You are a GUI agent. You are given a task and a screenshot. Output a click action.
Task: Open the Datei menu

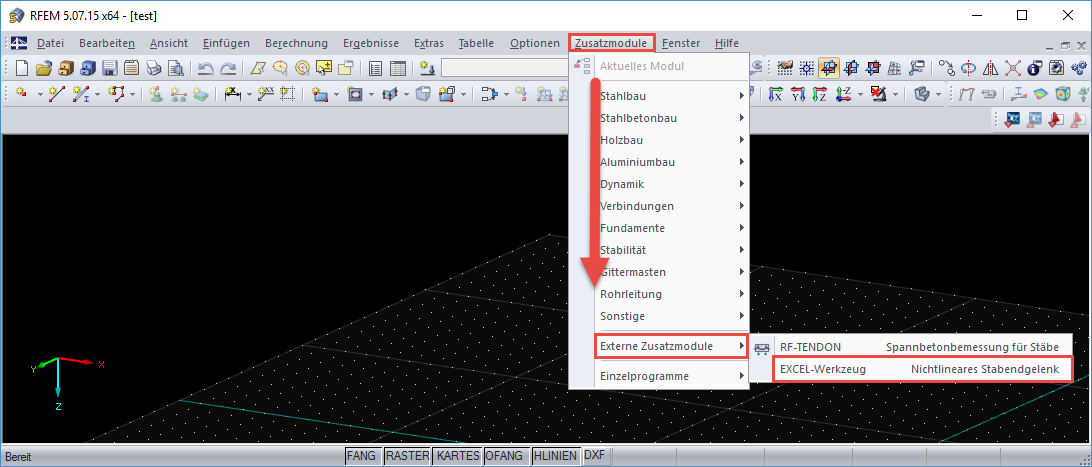(x=50, y=43)
